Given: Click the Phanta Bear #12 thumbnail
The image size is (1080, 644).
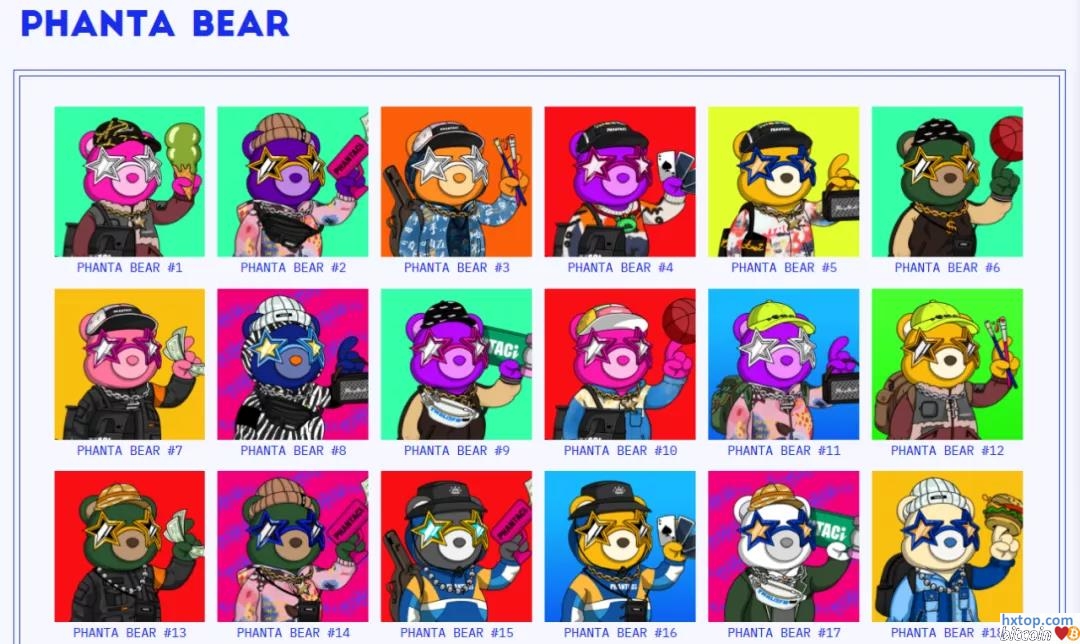Looking at the screenshot, I should click(947, 364).
